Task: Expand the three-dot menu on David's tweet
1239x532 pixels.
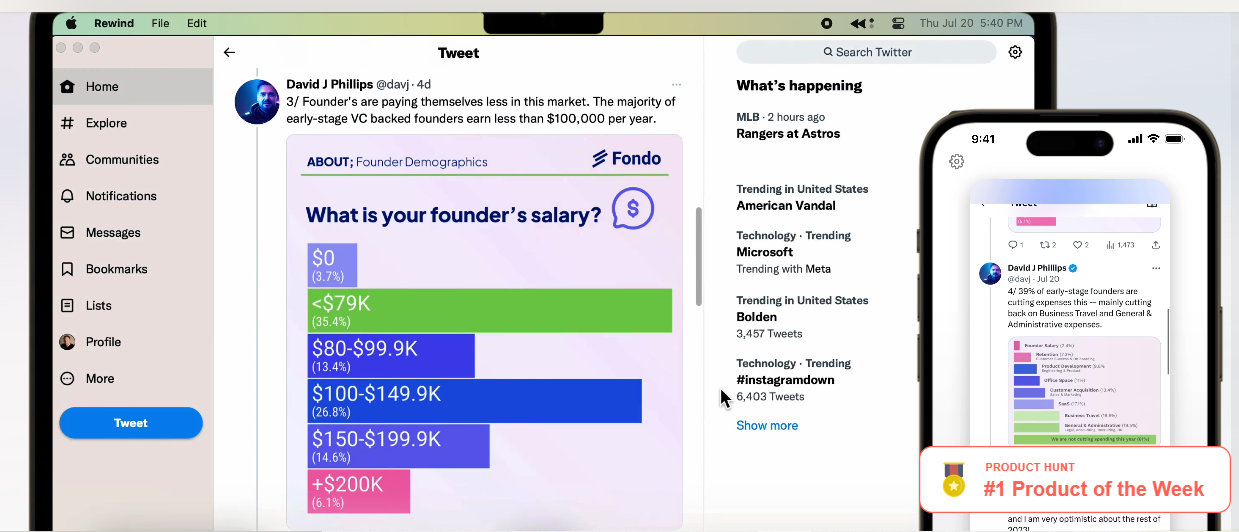Action: pyautogui.click(x=677, y=84)
